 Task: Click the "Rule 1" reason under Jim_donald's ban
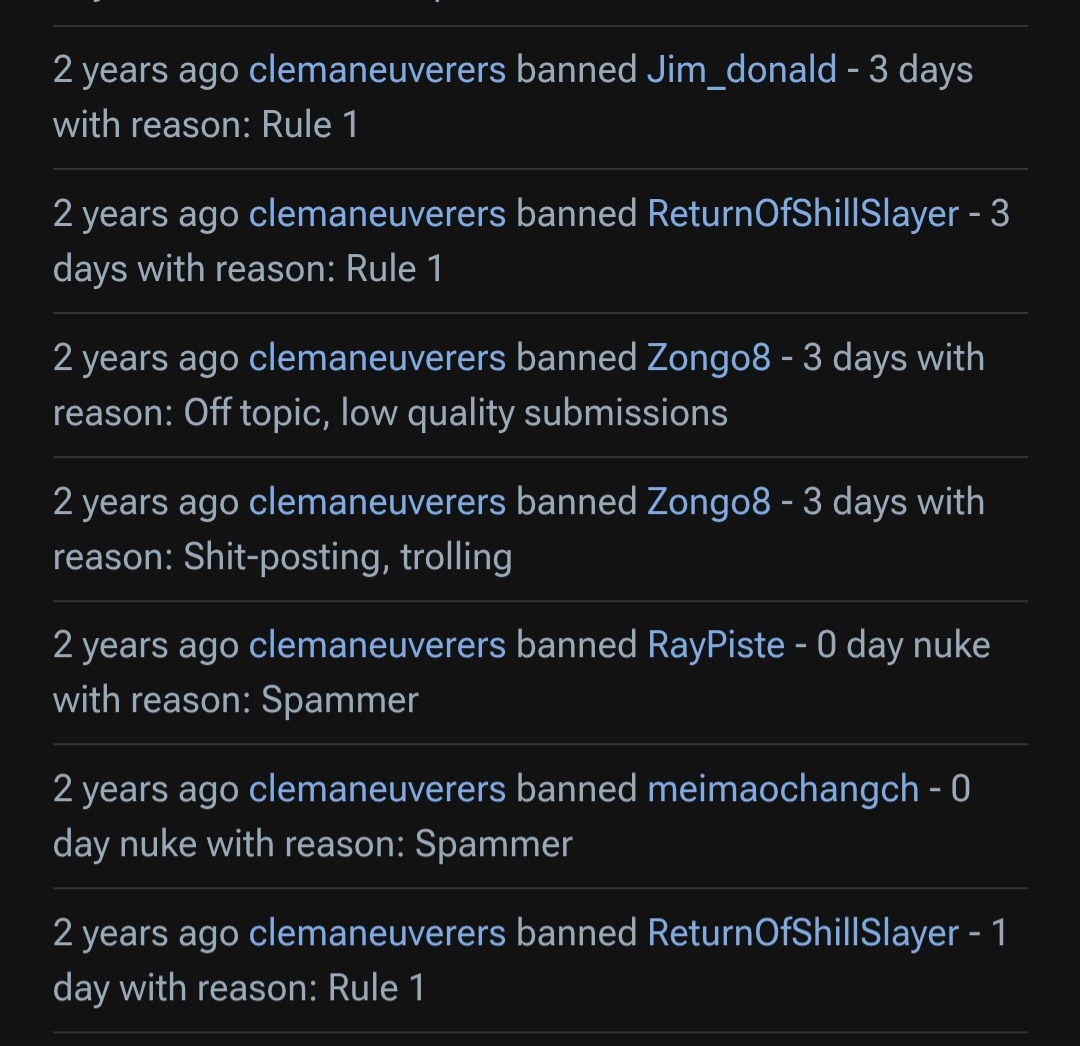coord(310,125)
